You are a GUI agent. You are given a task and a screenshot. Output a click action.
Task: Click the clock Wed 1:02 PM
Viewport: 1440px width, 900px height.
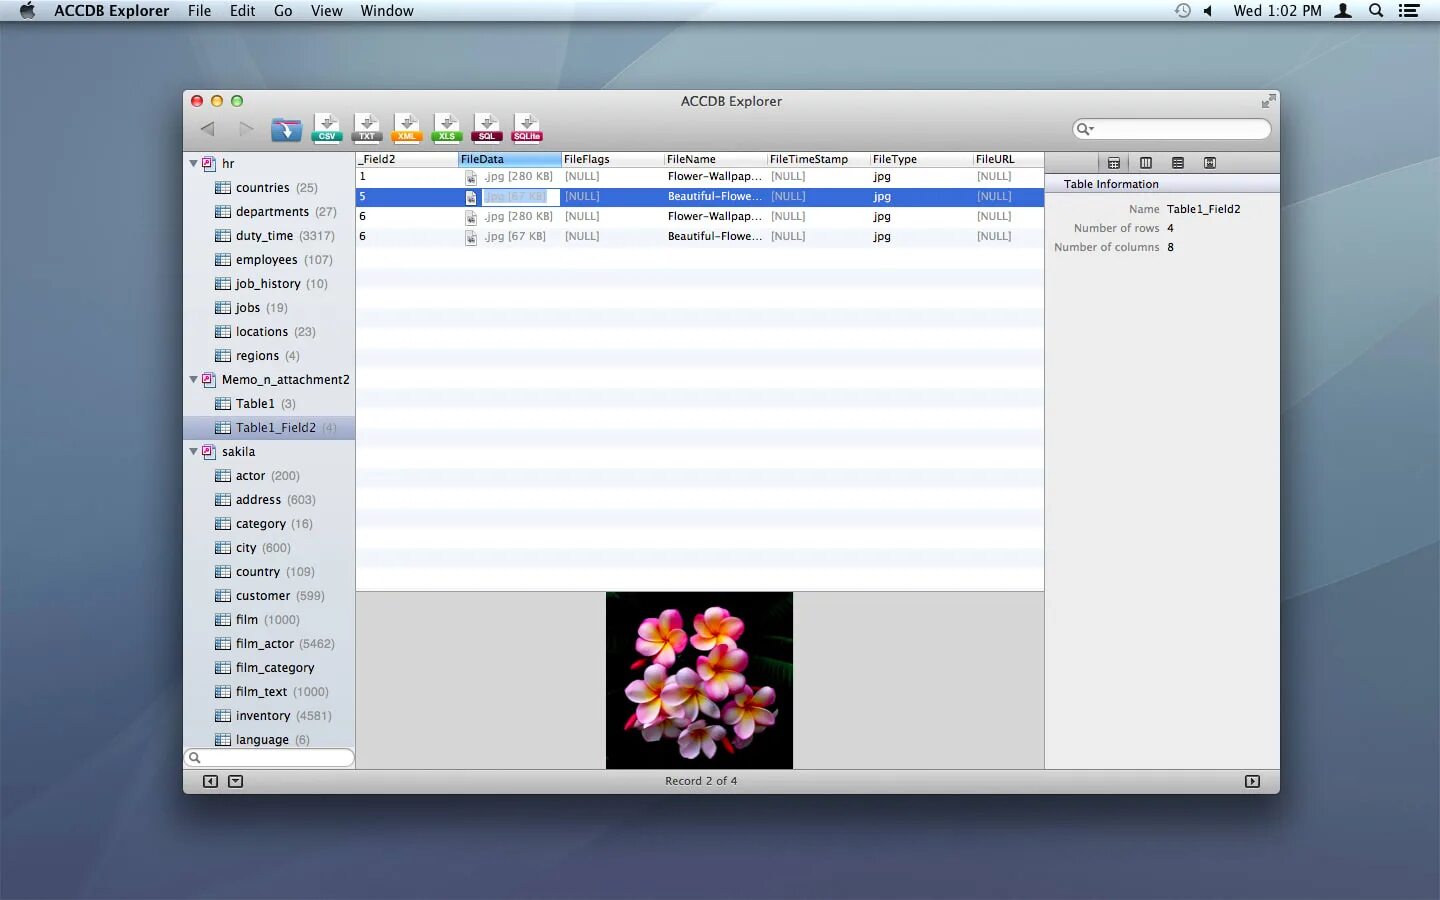point(1277,11)
